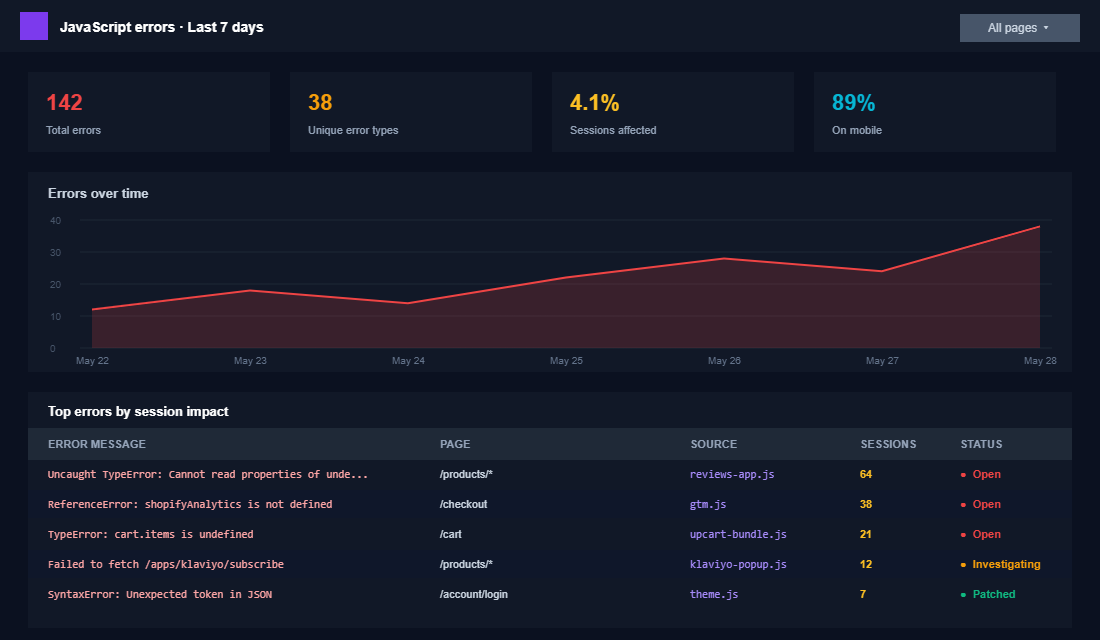The image size is (1100, 640).
Task: Click the /checkout page cell
Action: tap(464, 505)
